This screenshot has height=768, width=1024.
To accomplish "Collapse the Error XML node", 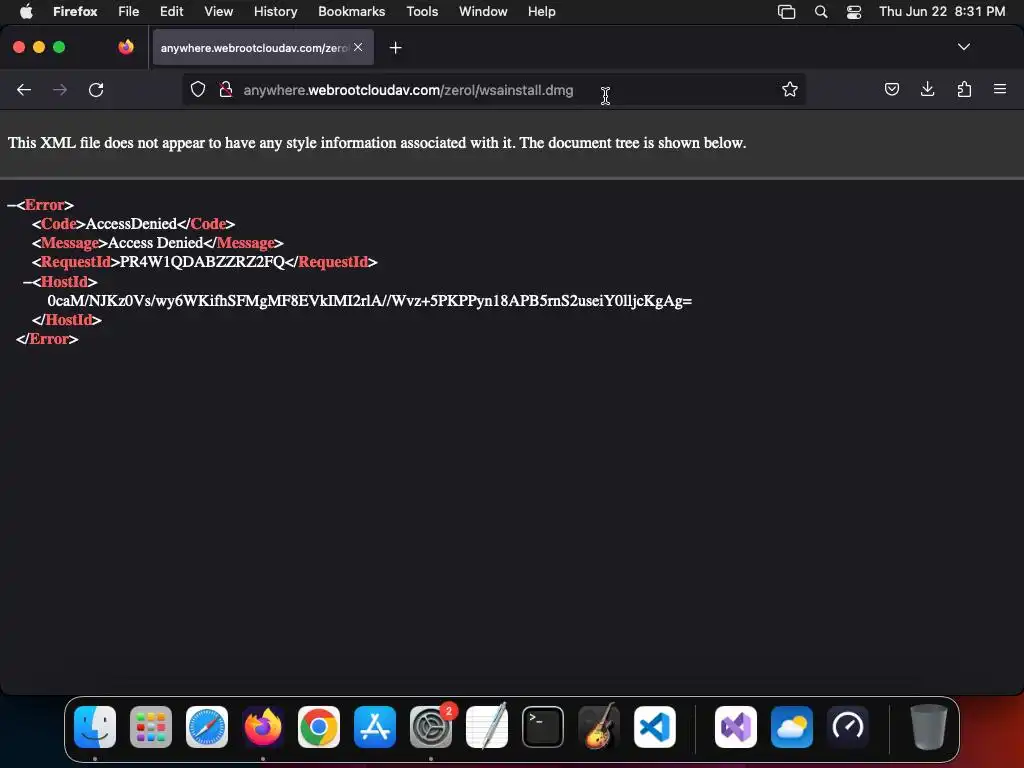I will (x=11, y=205).
